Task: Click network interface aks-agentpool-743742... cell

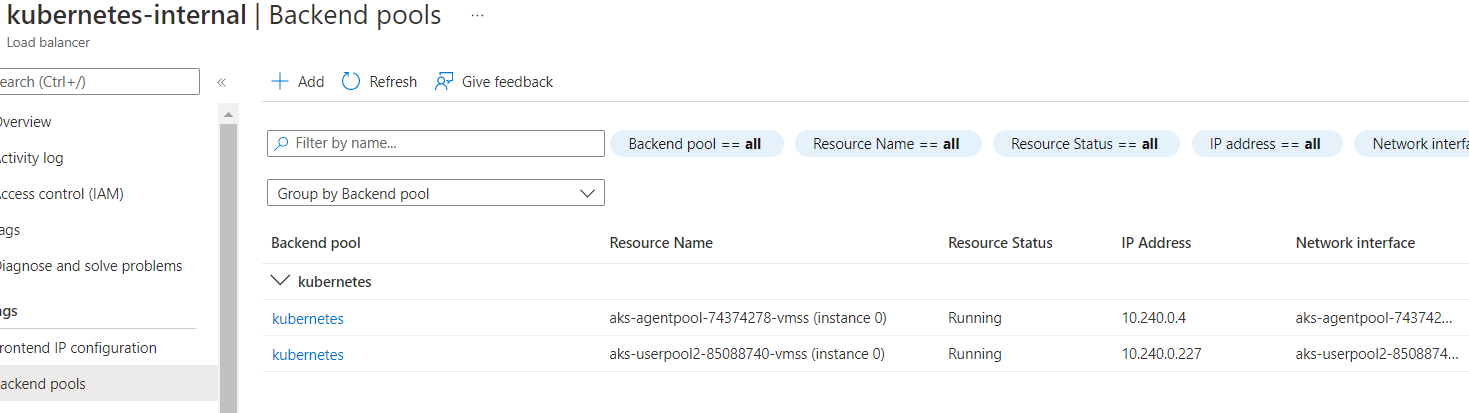Action: click(x=1375, y=319)
